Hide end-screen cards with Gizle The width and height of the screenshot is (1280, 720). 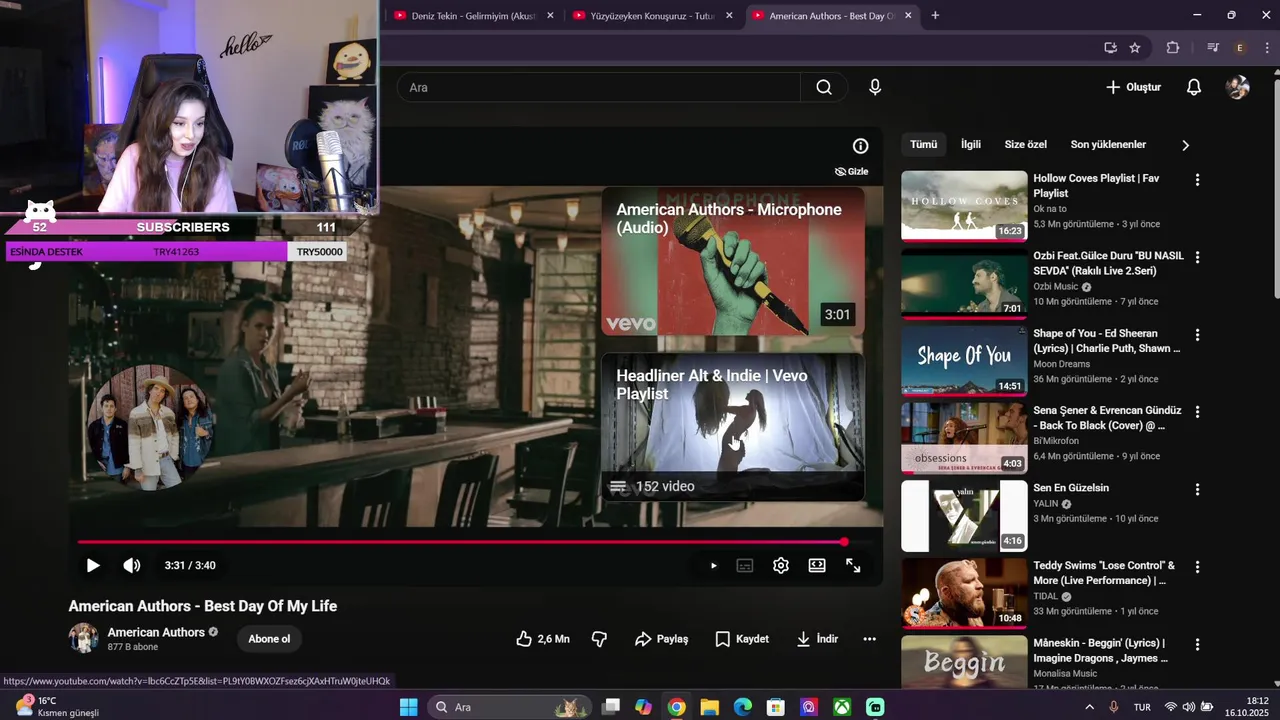851,171
